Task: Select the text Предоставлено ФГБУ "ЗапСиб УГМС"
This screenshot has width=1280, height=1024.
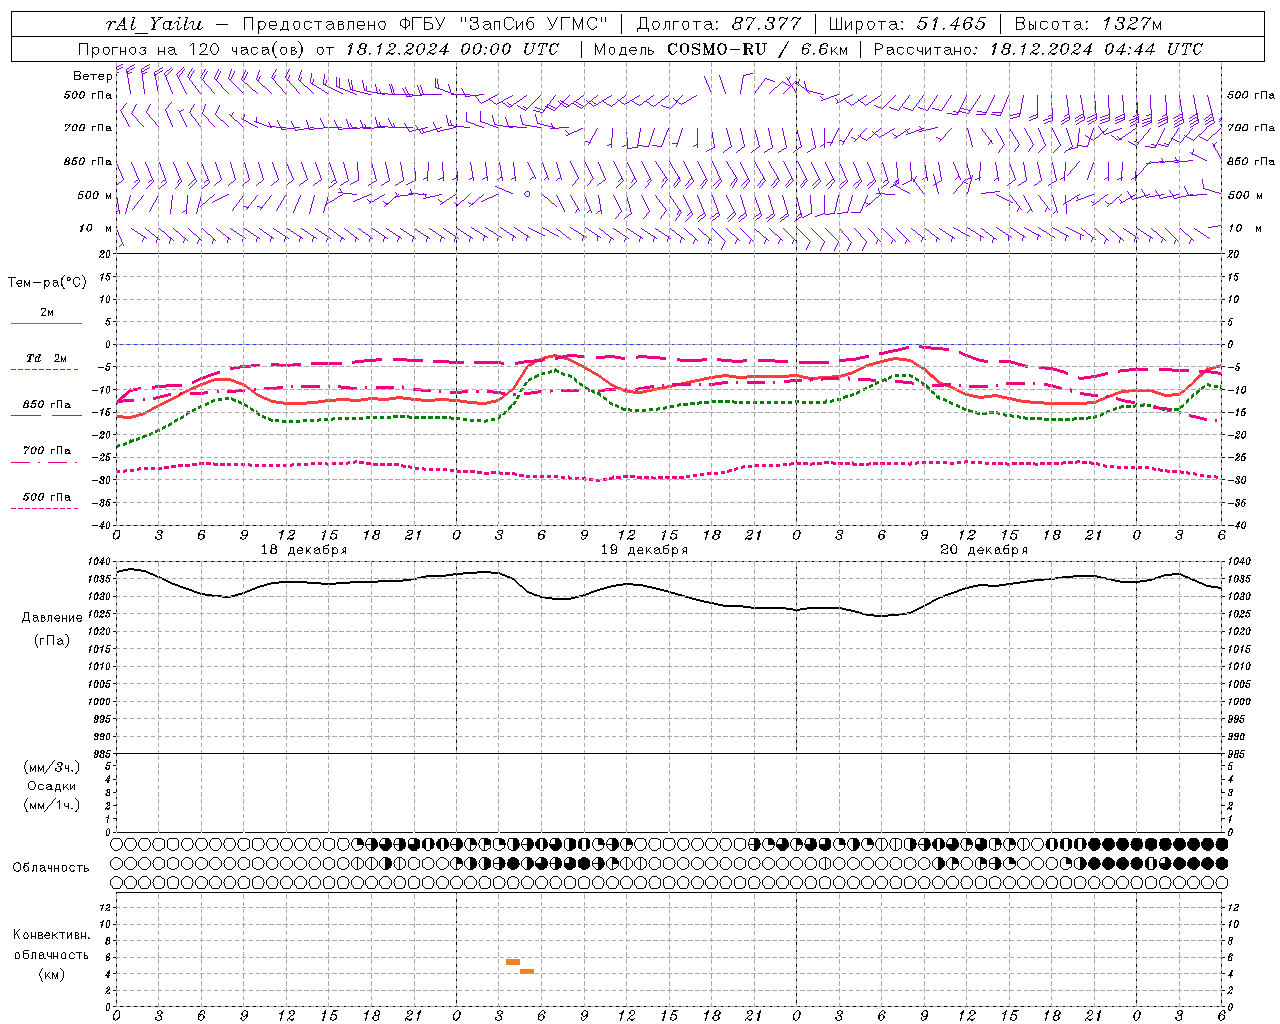Action: click(x=425, y=24)
